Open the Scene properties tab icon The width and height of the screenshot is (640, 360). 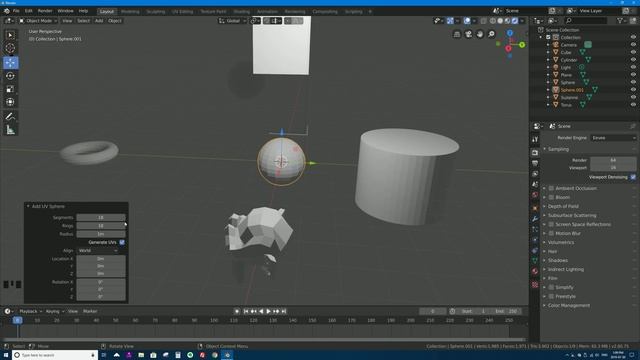[535, 184]
